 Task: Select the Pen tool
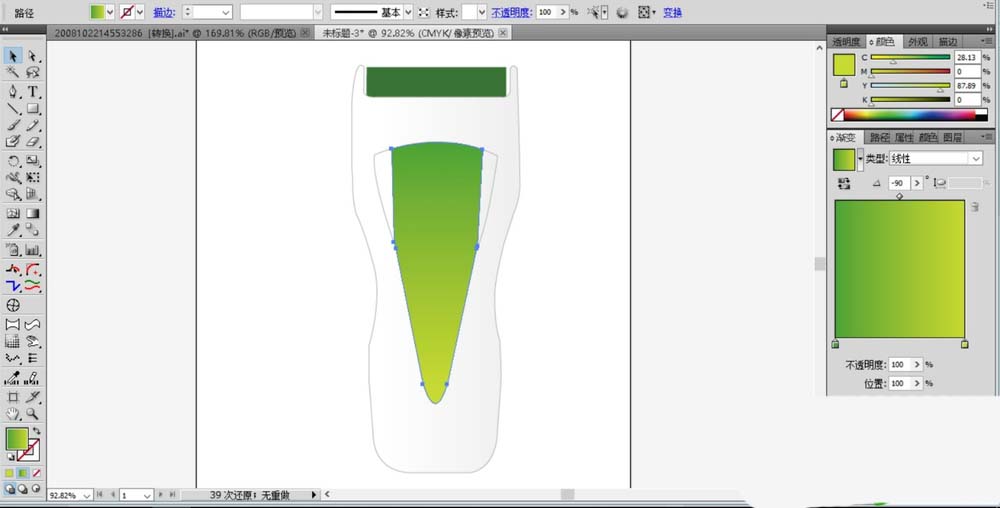pos(12,91)
